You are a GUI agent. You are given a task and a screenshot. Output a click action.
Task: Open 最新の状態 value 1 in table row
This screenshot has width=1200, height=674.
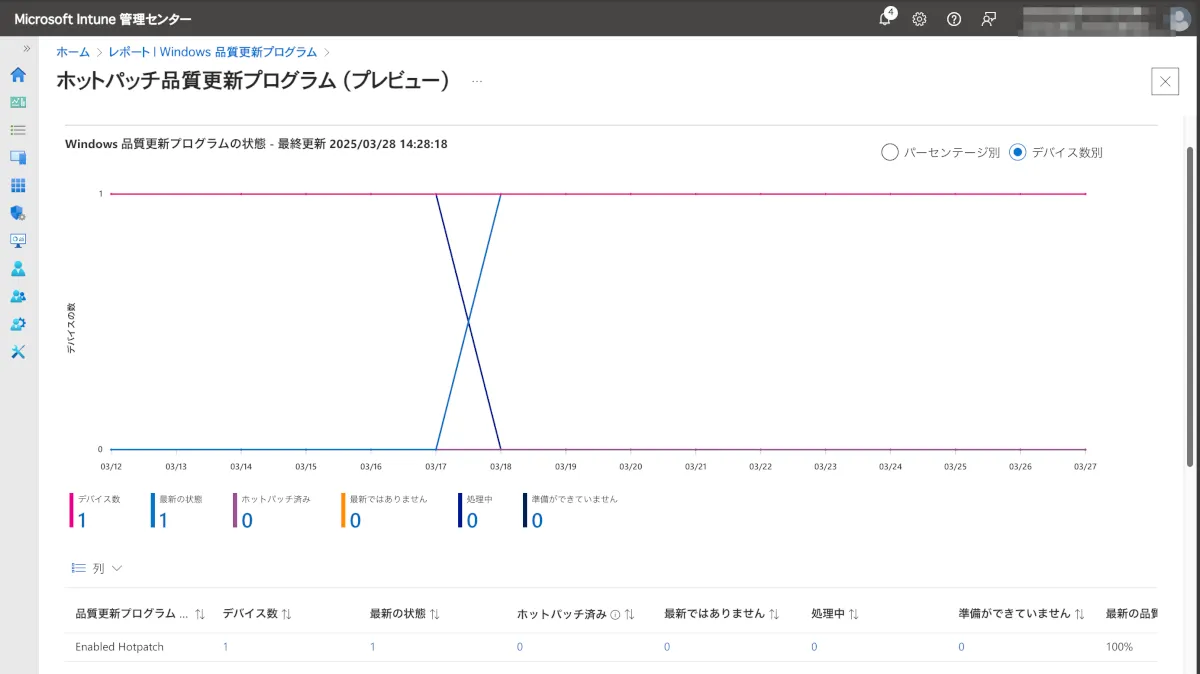tap(373, 647)
